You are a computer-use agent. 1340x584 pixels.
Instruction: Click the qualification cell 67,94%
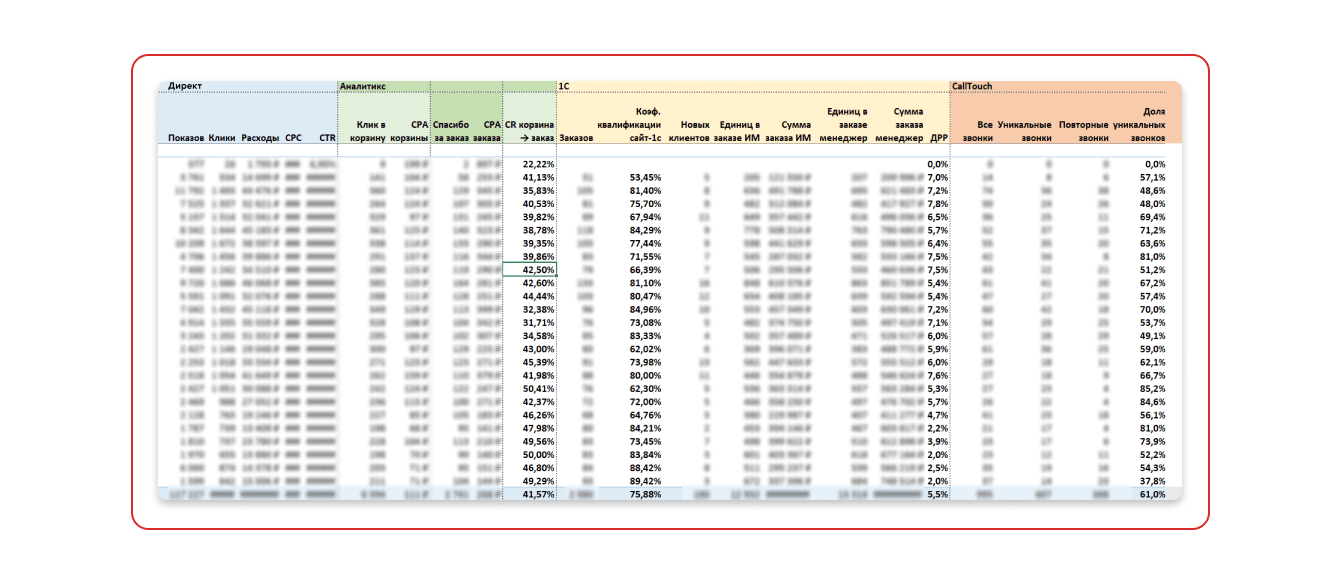[x=645, y=216]
